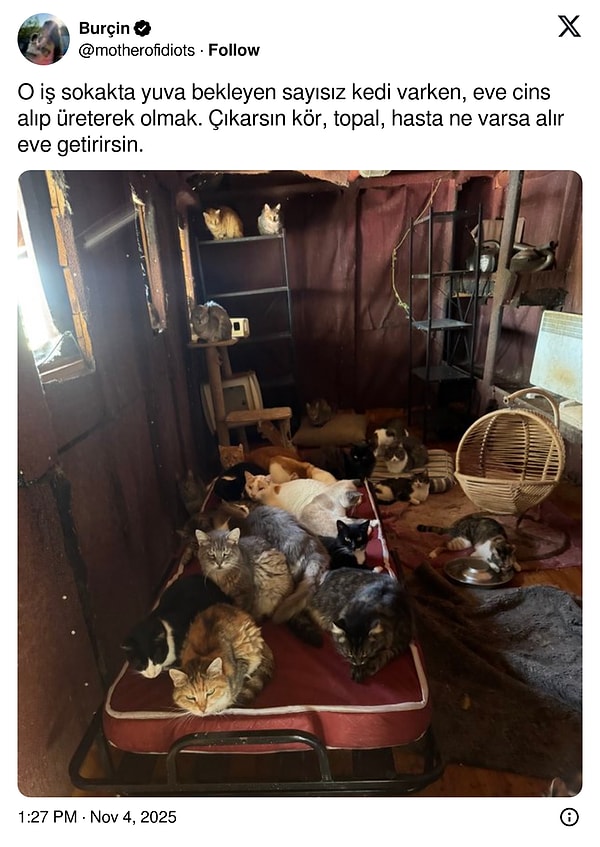Follow the @motherofidiots account
This screenshot has width=600, height=847.
[x=234, y=50]
